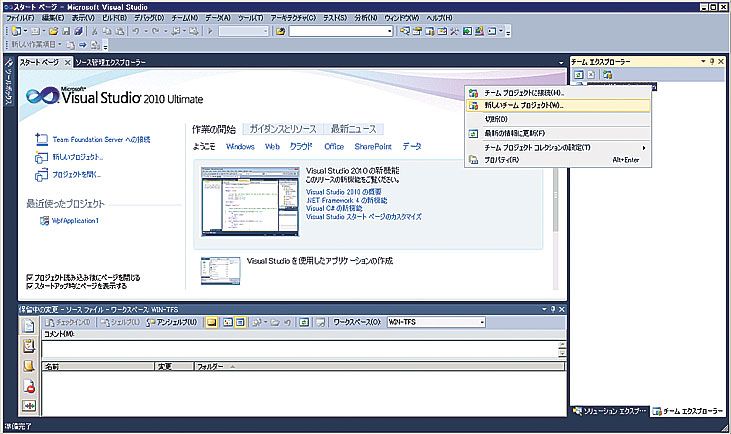Viewport: 731px width, 434px height.
Task: Click the Cut scissors icon
Action: 95,31
